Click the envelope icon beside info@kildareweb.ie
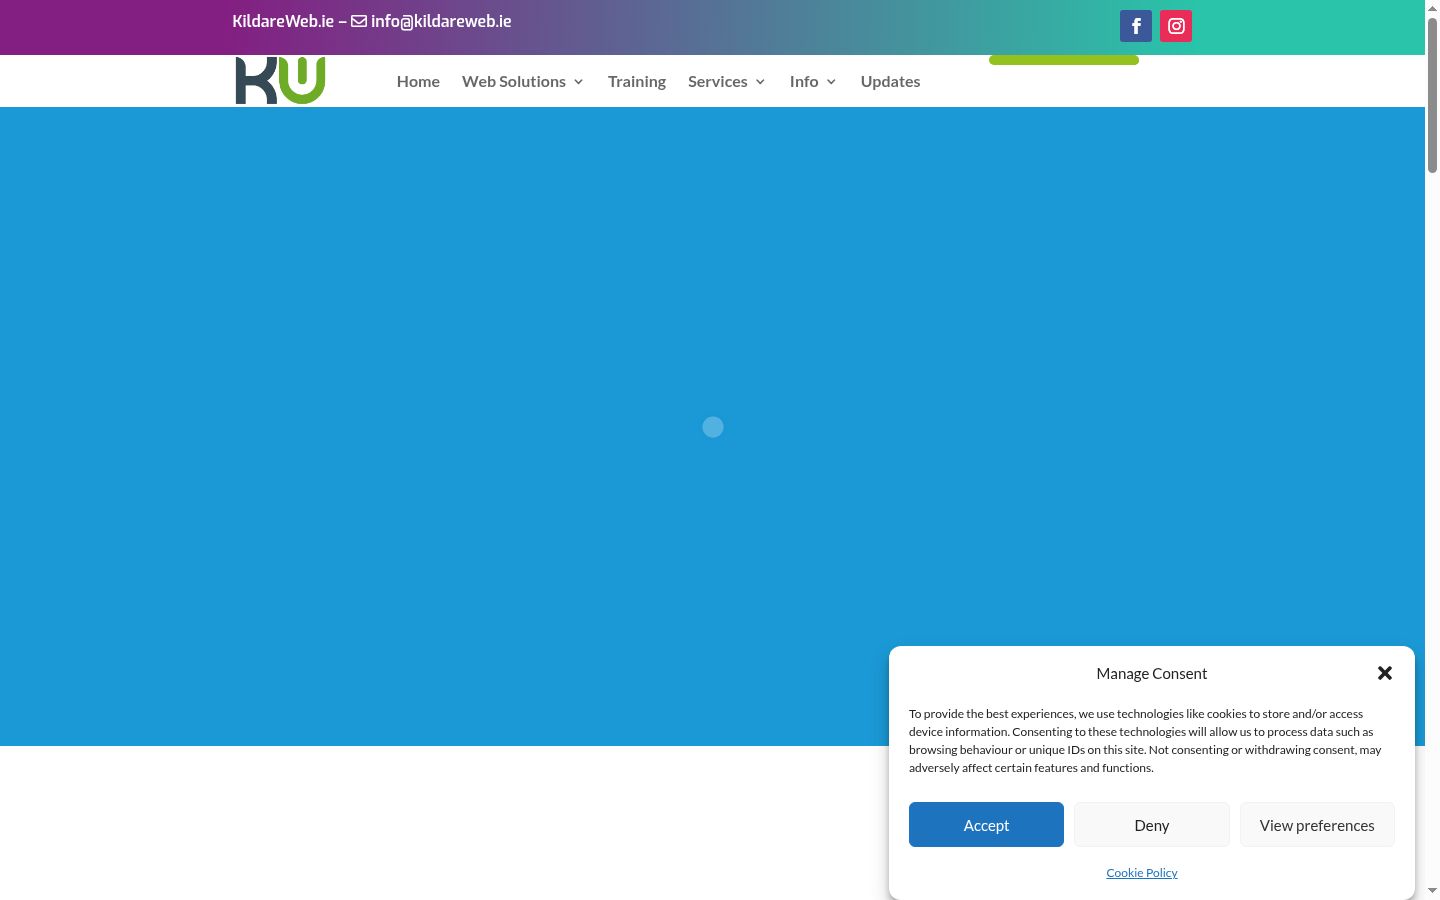 pos(359,21)
